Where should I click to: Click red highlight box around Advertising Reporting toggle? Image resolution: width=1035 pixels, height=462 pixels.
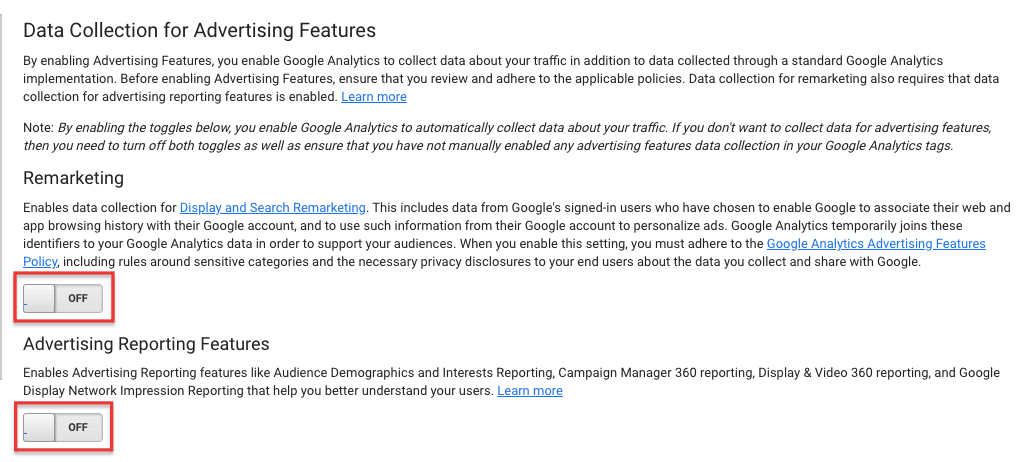click(x=65, y=427)
